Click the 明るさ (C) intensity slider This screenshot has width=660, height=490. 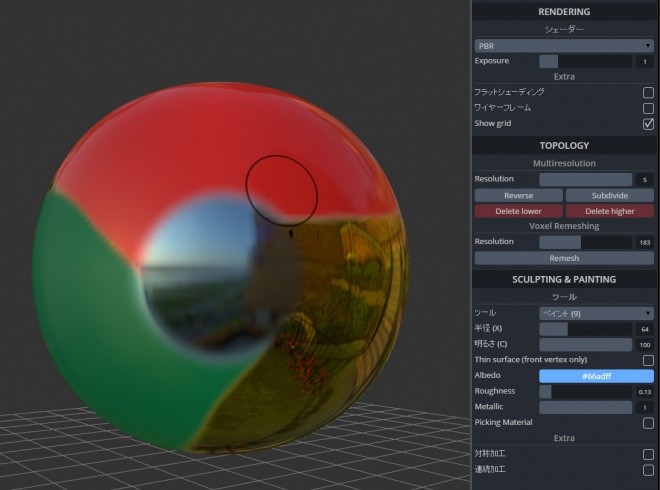pos(585,344)
